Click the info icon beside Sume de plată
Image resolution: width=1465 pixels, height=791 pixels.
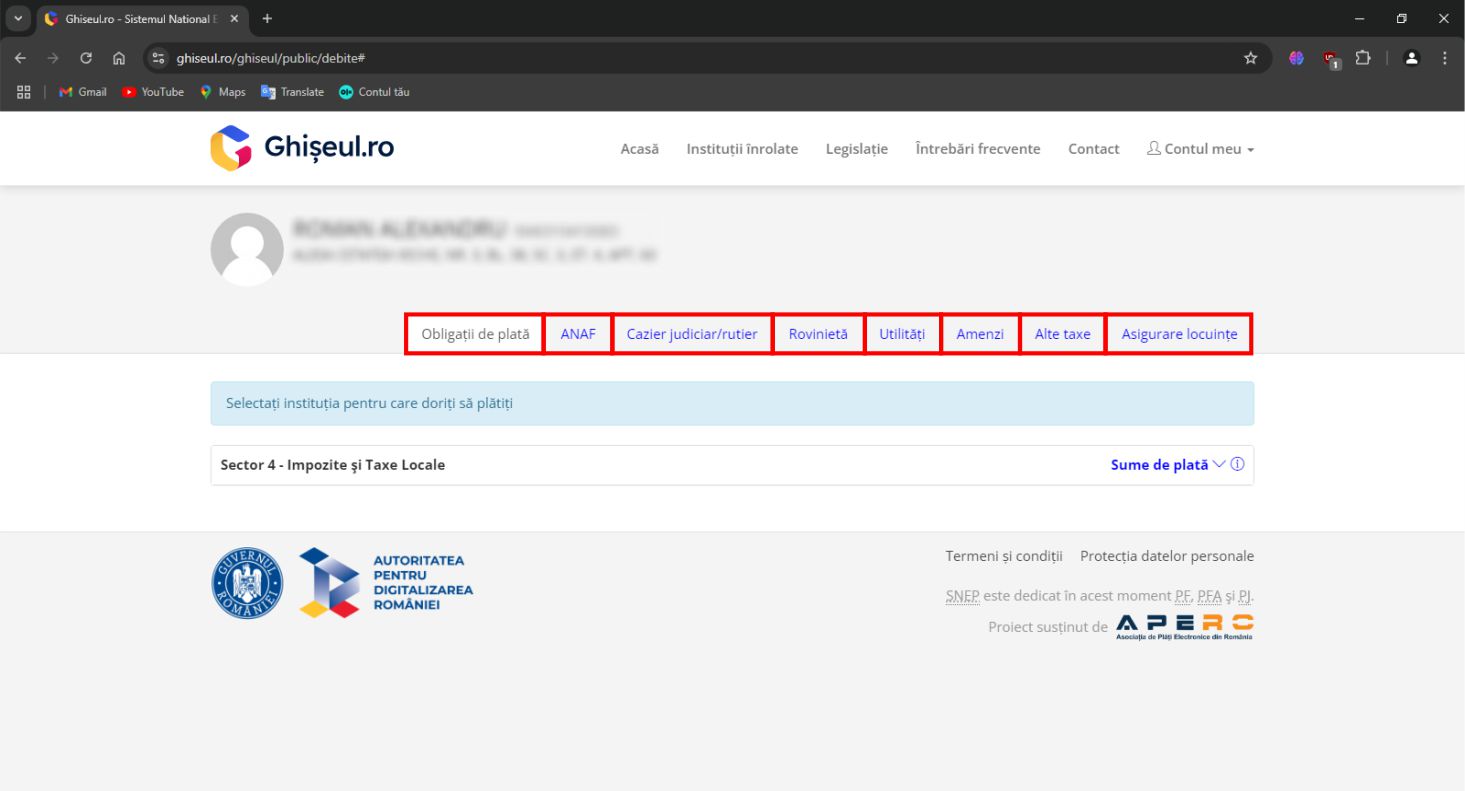pyautogui.click(x=1238, y=465)
